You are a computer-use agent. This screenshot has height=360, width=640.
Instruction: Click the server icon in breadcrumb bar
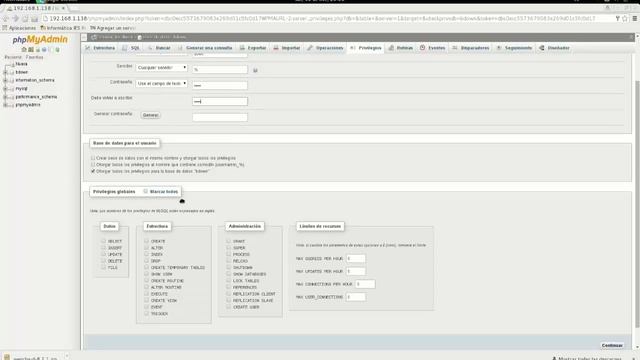[x=94, y=37]
